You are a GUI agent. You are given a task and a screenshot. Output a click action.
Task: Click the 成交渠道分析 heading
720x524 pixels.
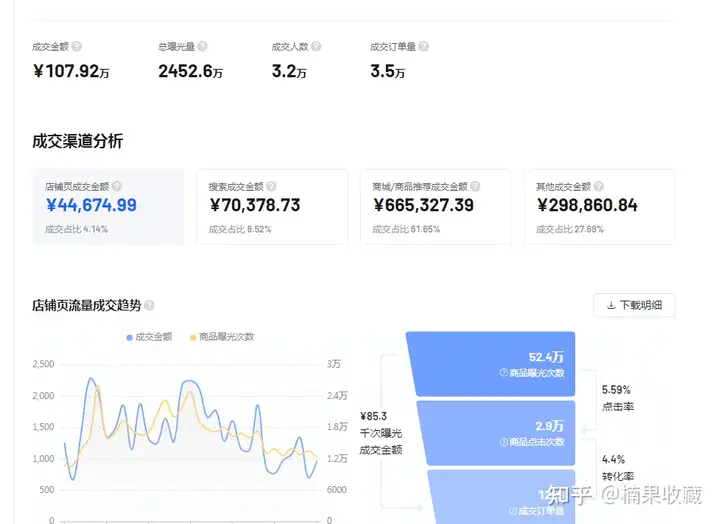[x=78, y=141]
